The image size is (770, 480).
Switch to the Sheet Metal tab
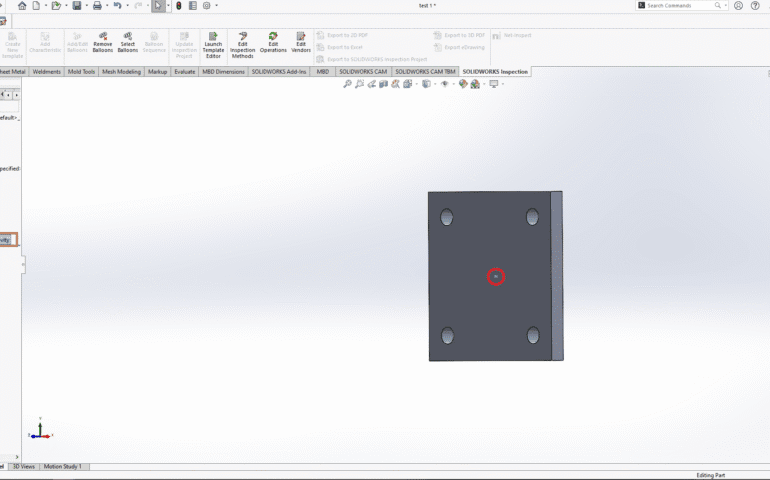tap(13, 72)
